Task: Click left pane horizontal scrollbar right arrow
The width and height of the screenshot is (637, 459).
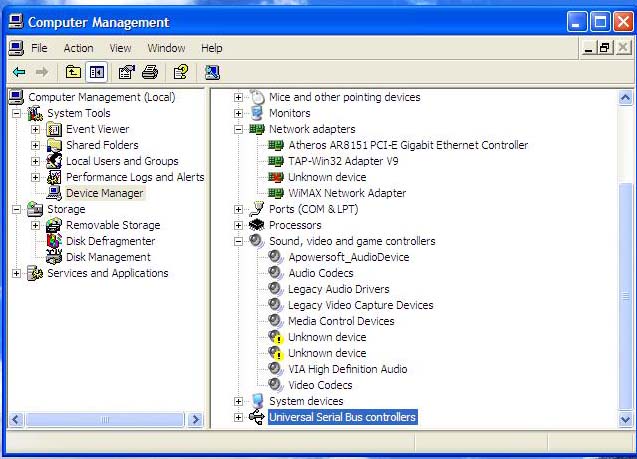Action: (x=195, y=419)
